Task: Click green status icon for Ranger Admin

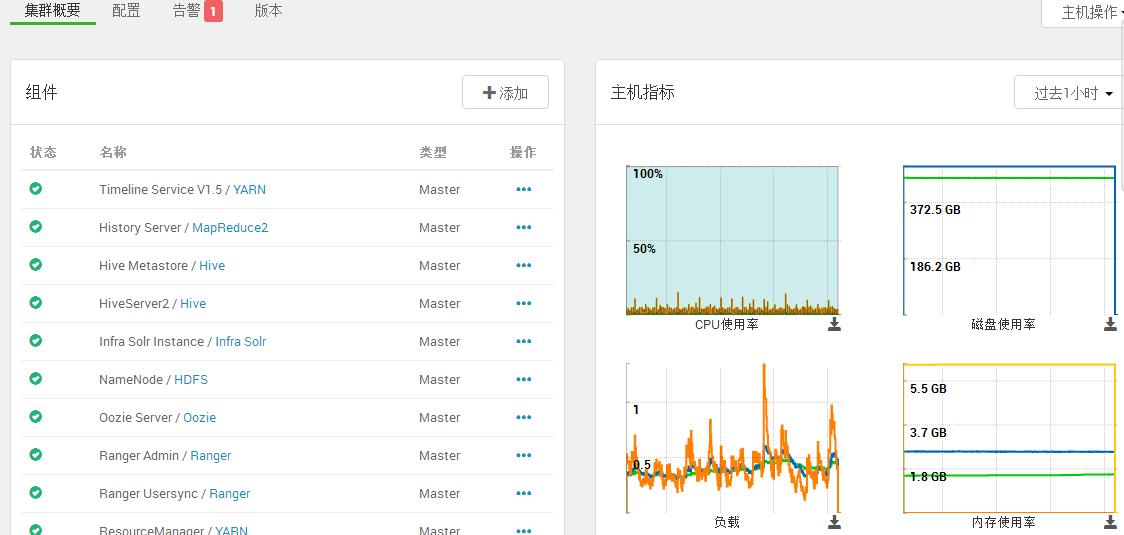Action: point(35,455)
